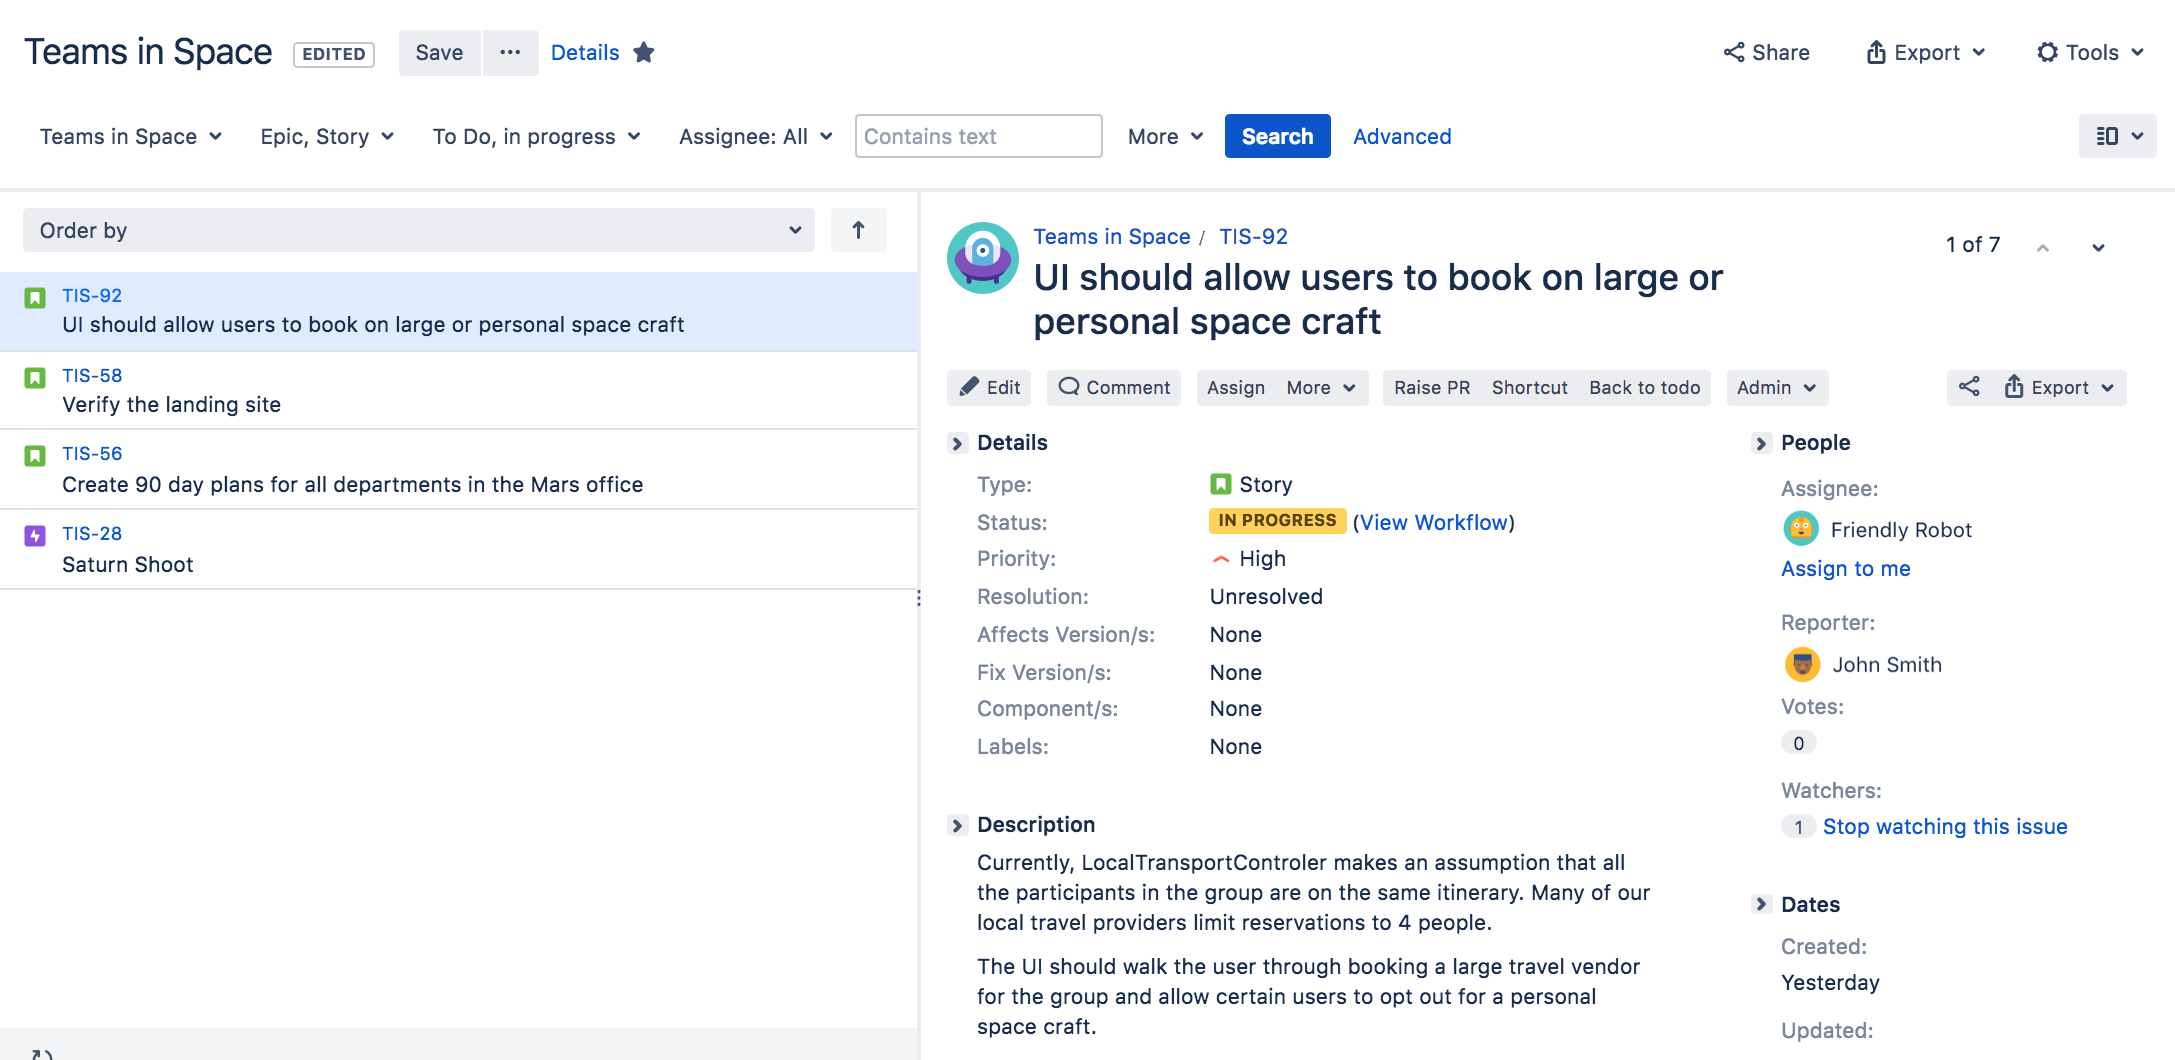Viewport: 2175px width, 1060px height.
Task: Click the Save filter button
Action: (x=439, y=52)
